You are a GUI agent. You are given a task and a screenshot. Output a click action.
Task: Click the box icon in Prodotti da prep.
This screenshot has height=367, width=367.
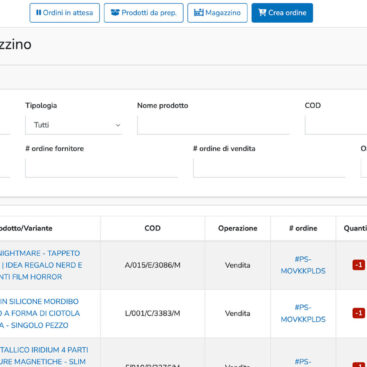click(x=115, y=13)
